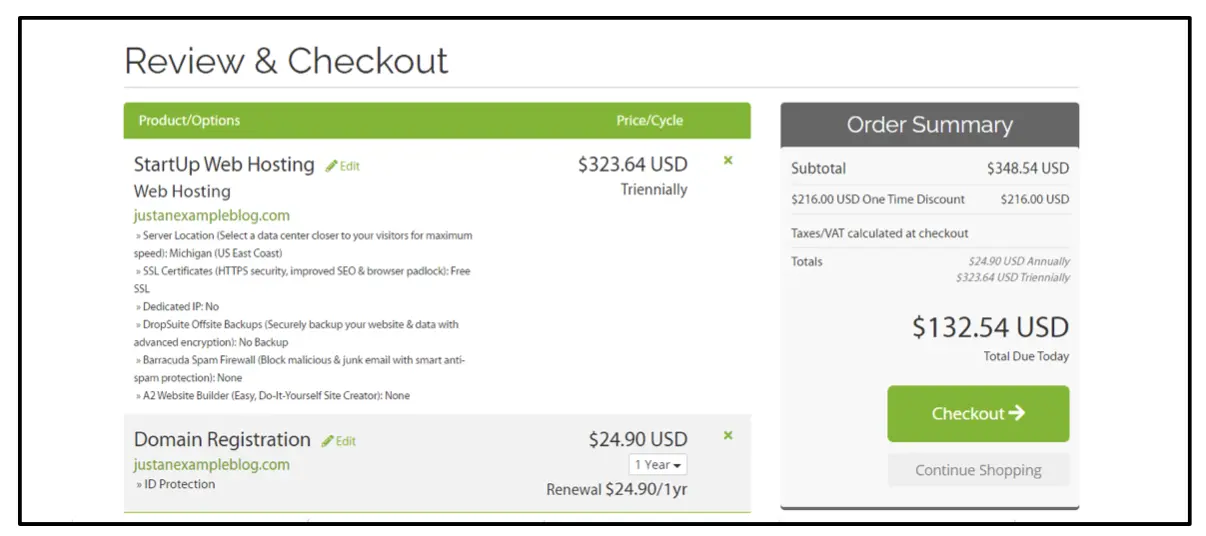
Task: Open the 1 Year registration period dropdown
Action: coord(658,465)
